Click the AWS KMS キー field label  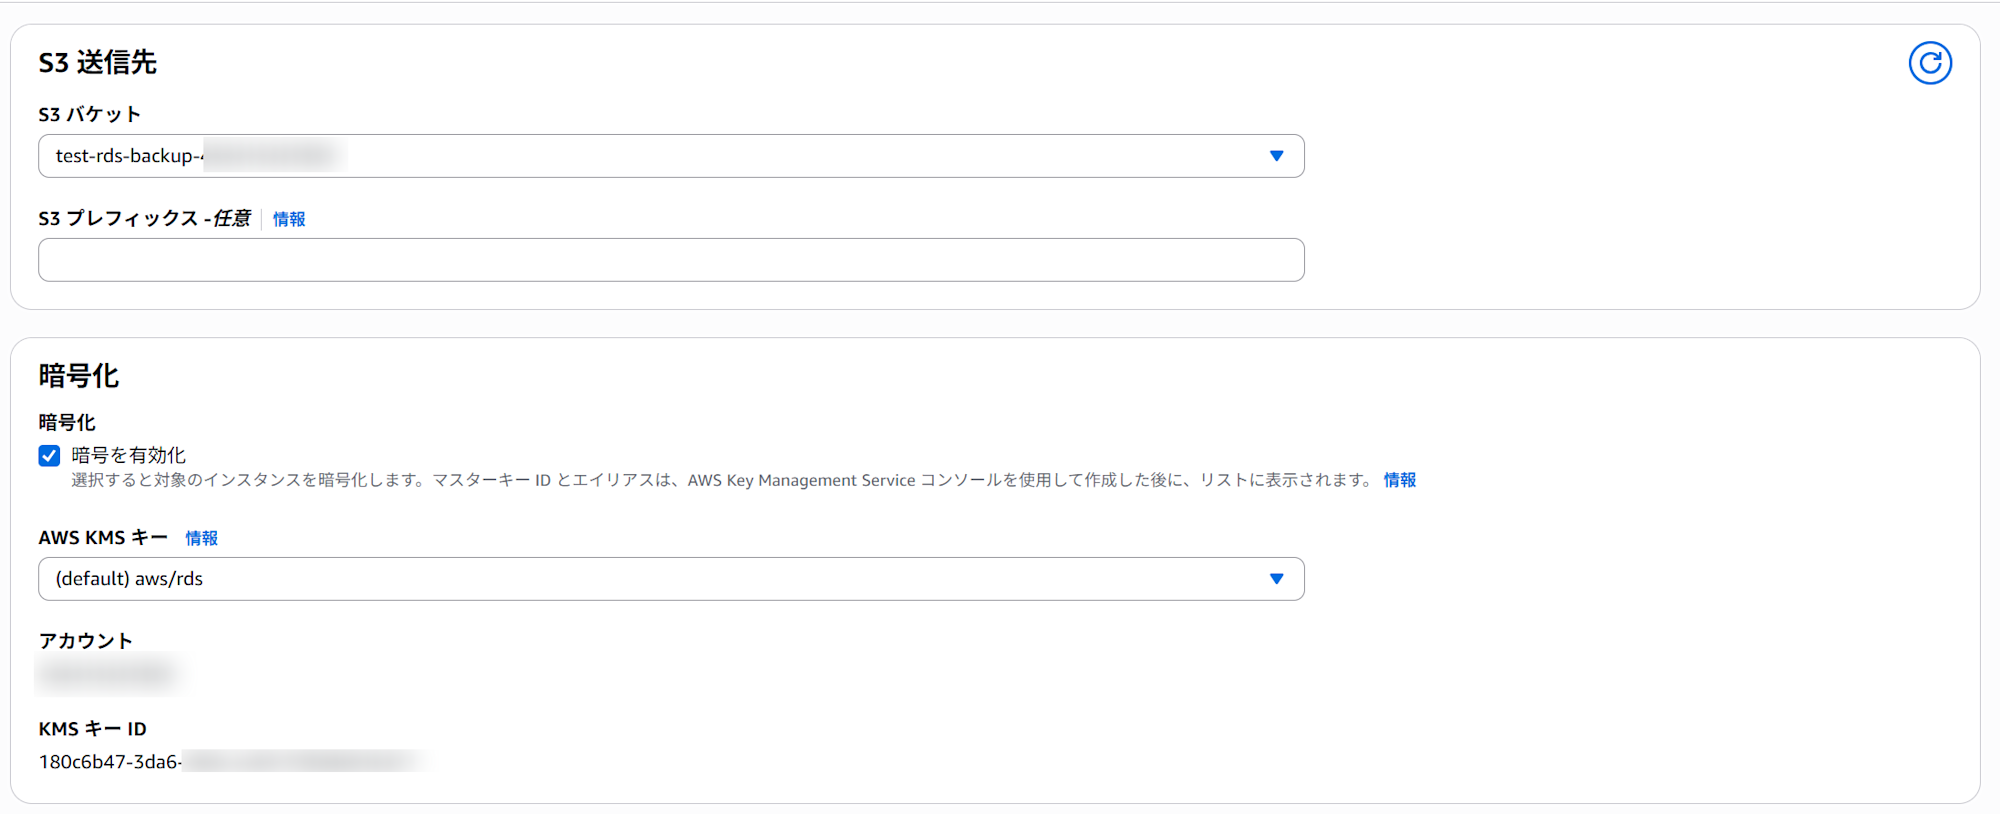point(103,538)
